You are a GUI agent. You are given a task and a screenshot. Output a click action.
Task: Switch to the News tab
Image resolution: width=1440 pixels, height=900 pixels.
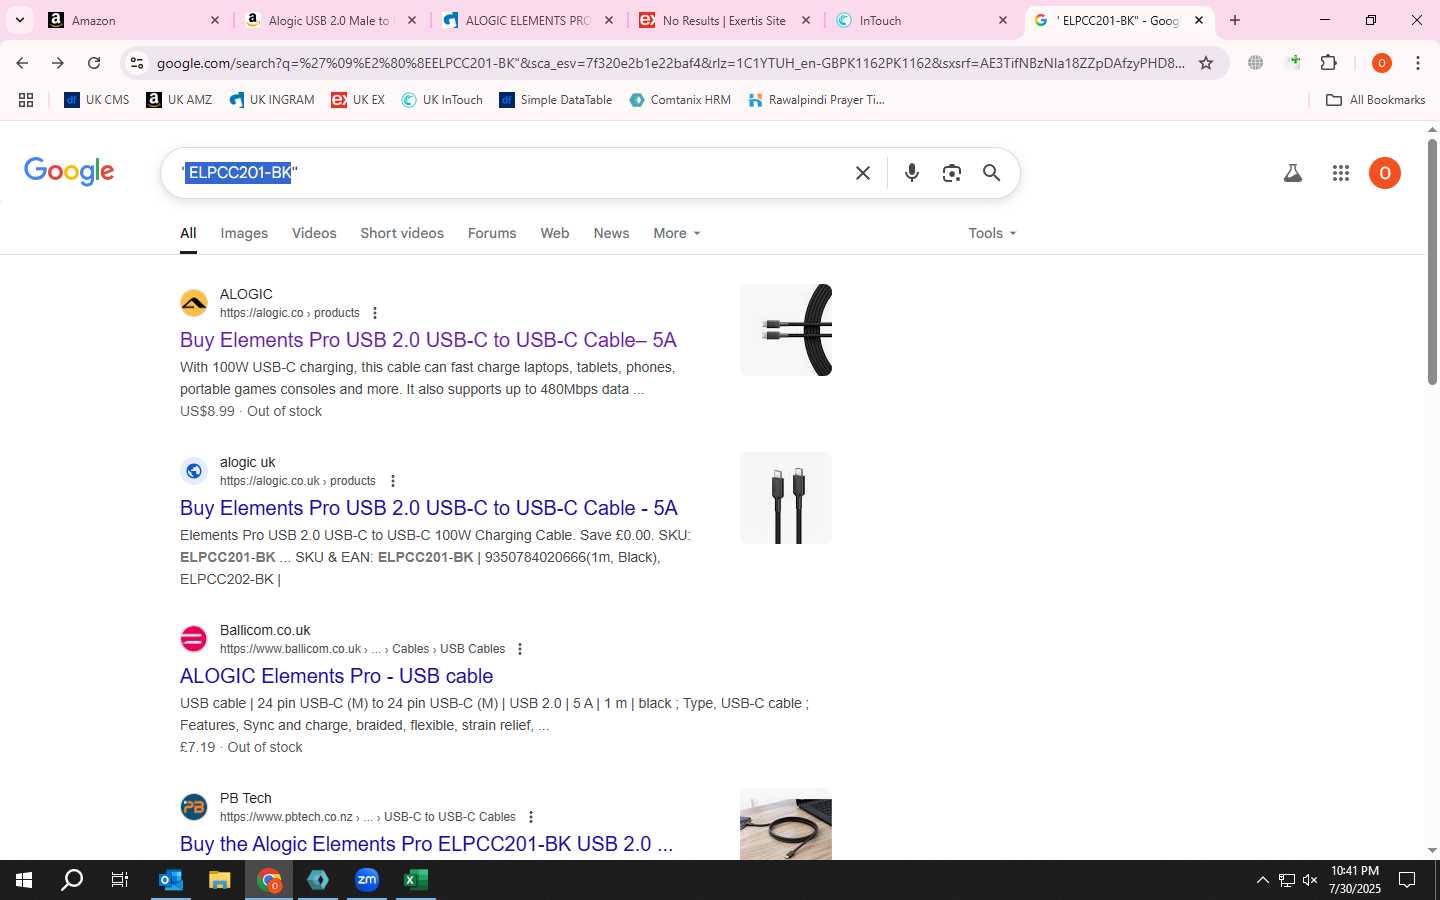coord(611,233)
